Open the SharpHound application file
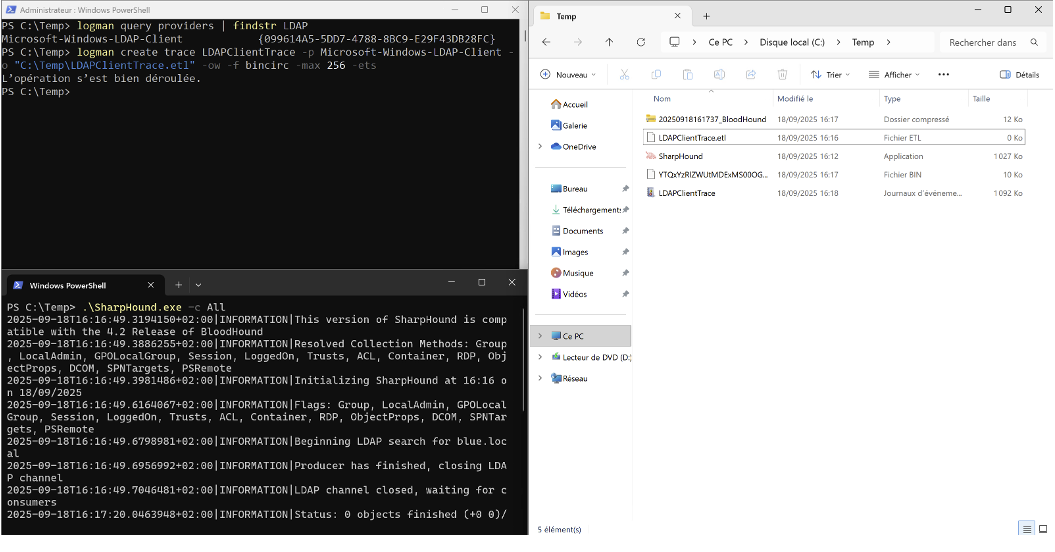This screenshot has height=552, width=1055. tap(680, 156)
